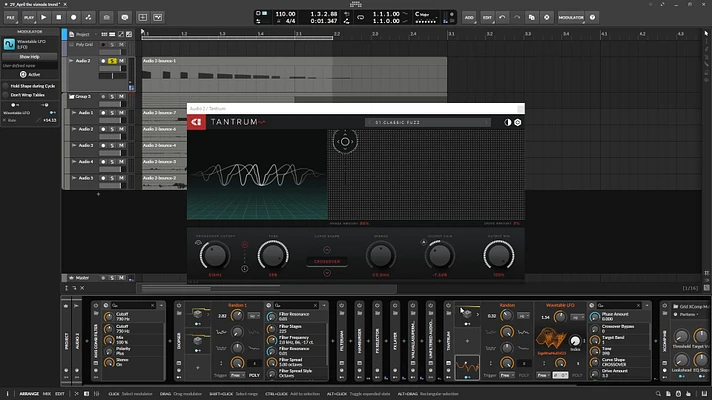
Task: Expand the Audio 1 track disclosure arrow
Action: point(74,113)
